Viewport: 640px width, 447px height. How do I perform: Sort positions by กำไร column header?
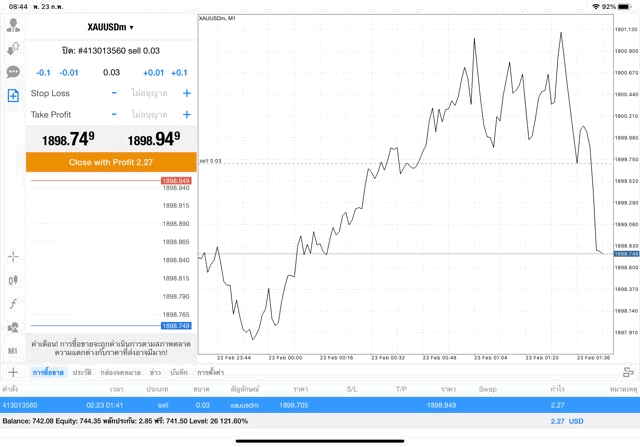pyautogui.click(x=557, y=388)
